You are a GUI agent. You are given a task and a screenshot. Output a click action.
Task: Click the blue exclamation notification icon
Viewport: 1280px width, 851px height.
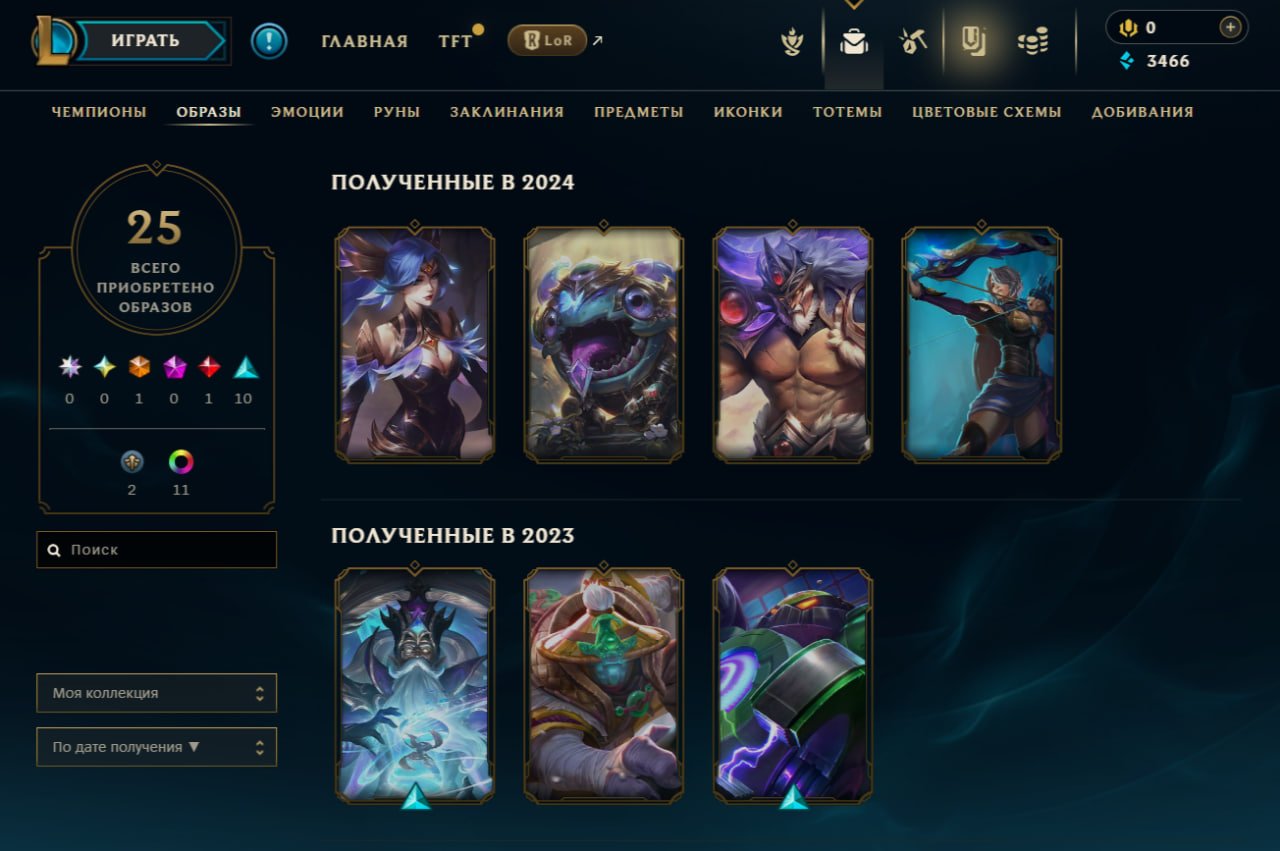tap(269, 41)
